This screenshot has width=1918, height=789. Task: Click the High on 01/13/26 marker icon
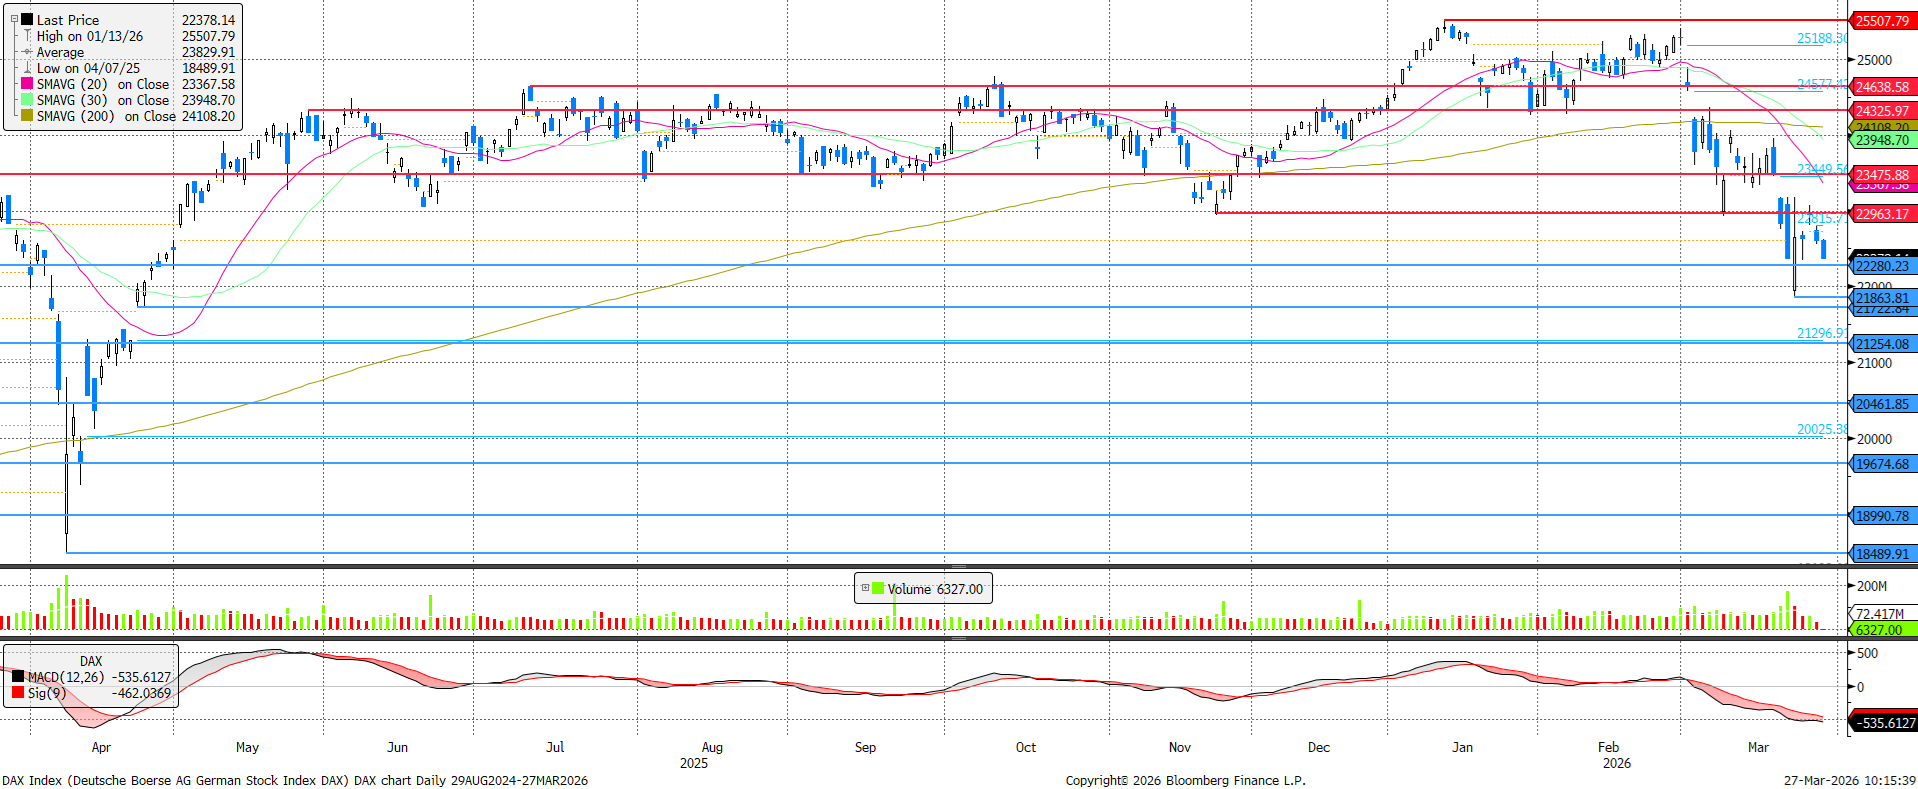click(x=27, y=36)
